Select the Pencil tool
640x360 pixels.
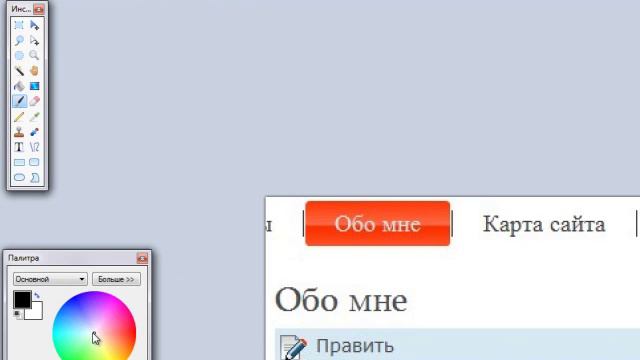(19, 117)
